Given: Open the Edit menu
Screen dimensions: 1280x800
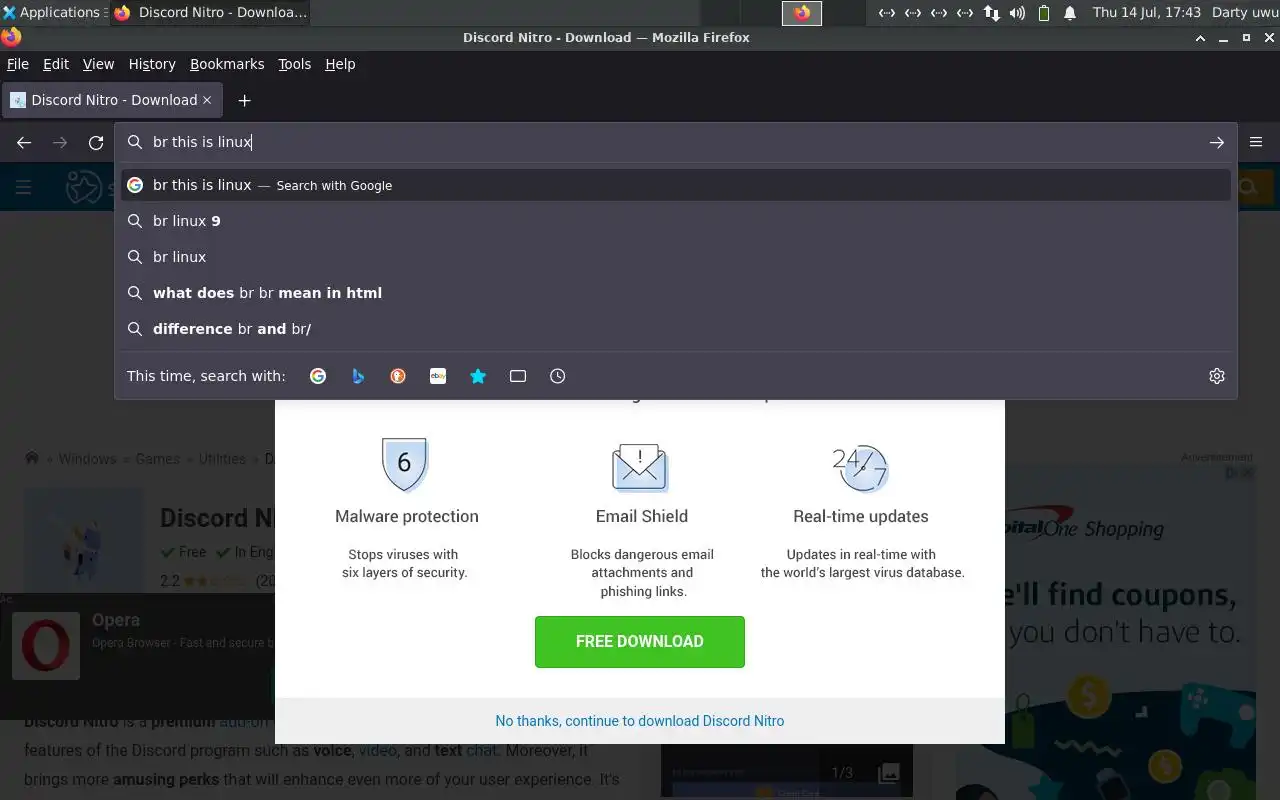Looking at the screenshot, I should coord(56,64).
